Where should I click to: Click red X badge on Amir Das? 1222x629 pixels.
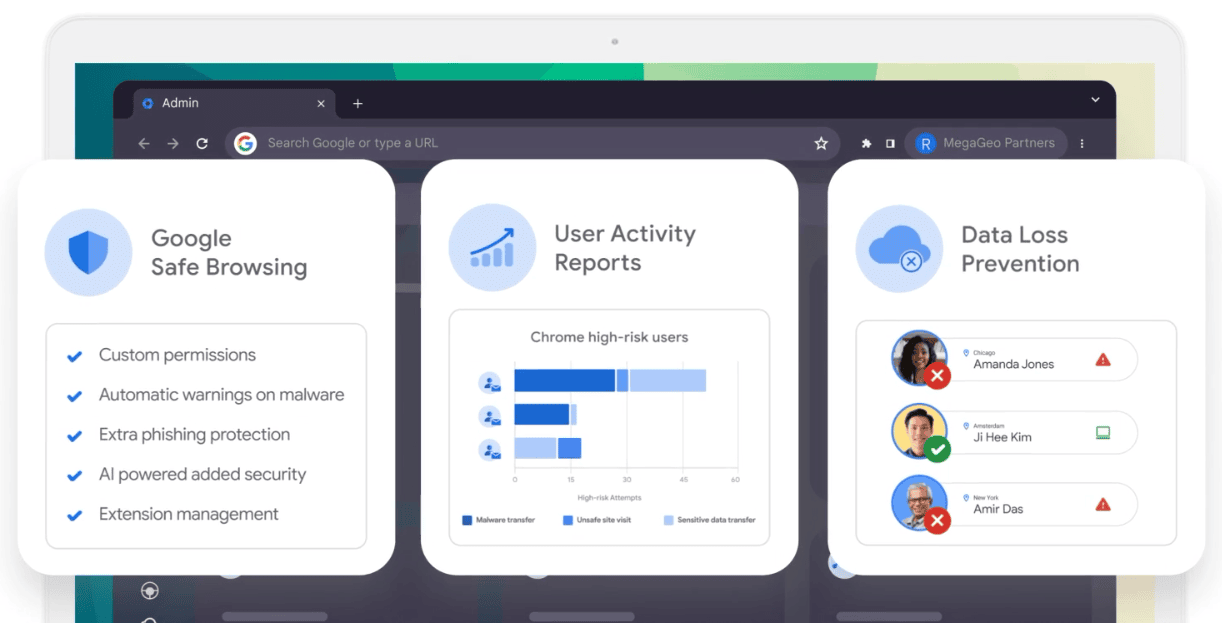(937, 521)
